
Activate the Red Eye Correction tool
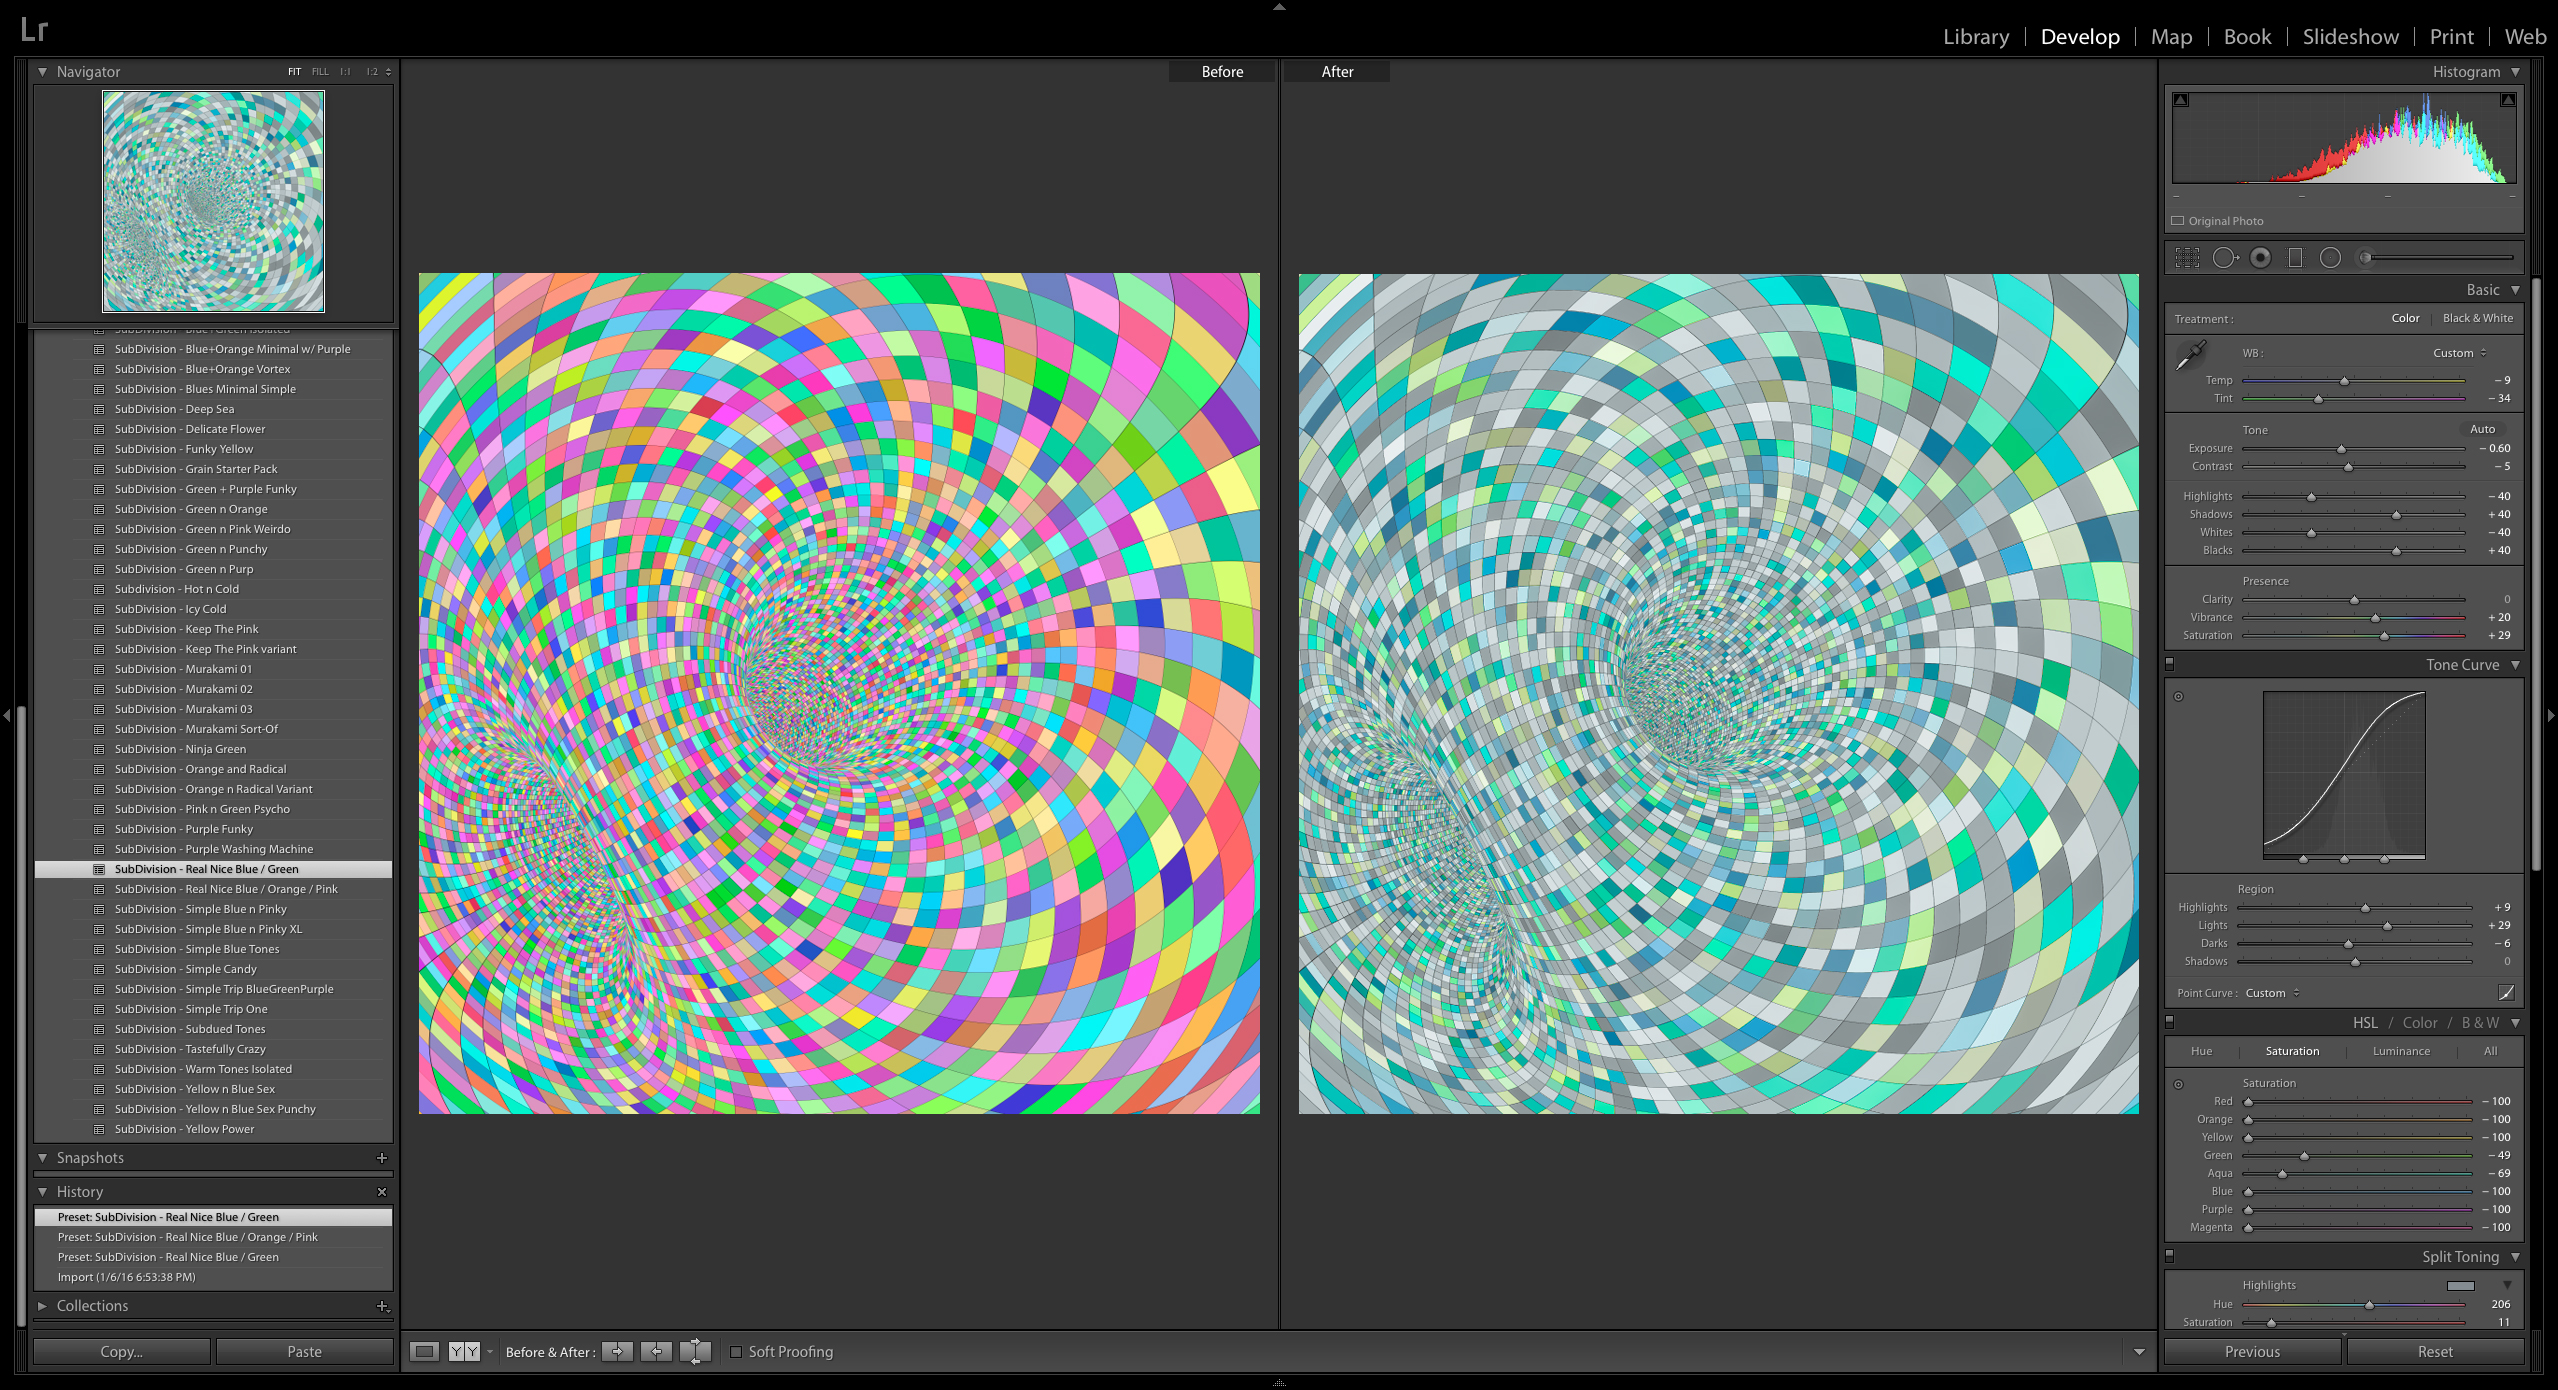tap(2260, 258)
